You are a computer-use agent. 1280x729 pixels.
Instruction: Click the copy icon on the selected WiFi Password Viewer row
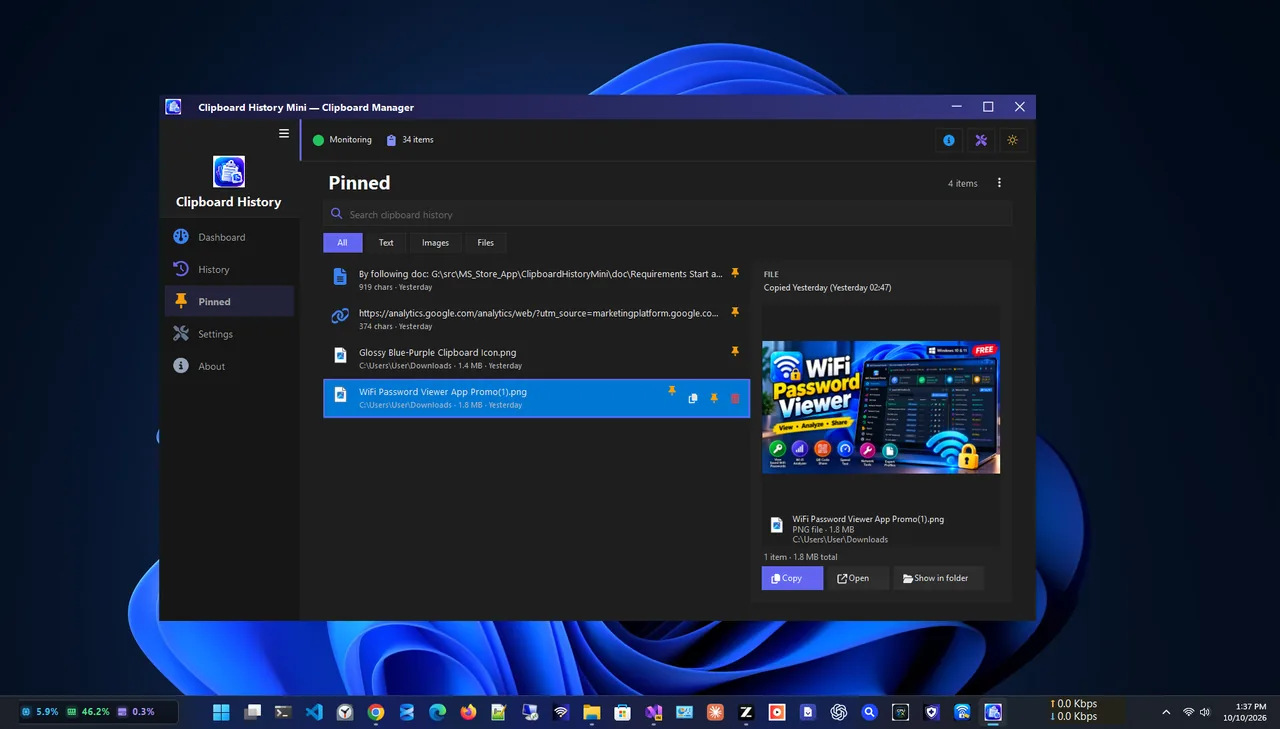pos(693,398)
